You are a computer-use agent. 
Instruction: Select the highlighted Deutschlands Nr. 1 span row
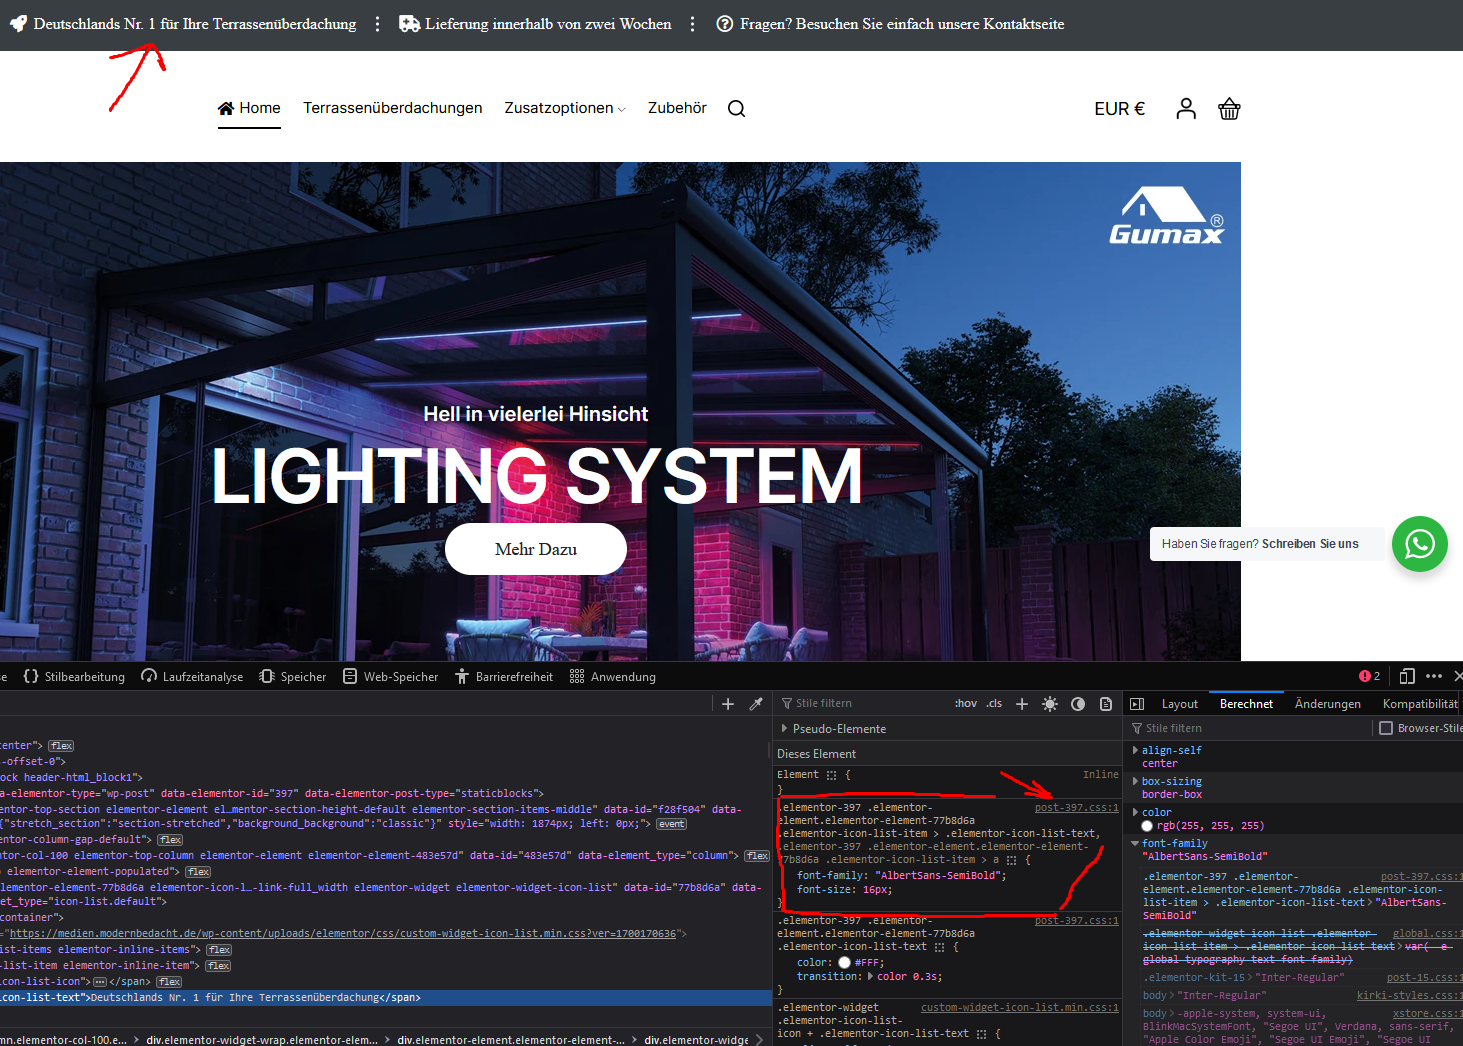(x=386, y=998)
